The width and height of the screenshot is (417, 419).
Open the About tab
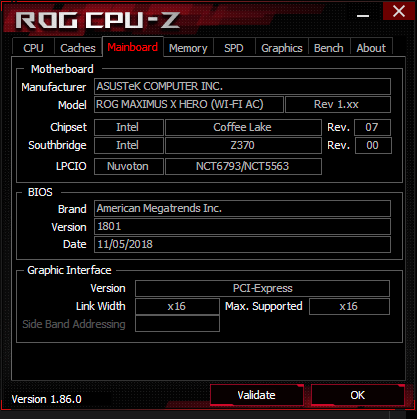[371, 48]
